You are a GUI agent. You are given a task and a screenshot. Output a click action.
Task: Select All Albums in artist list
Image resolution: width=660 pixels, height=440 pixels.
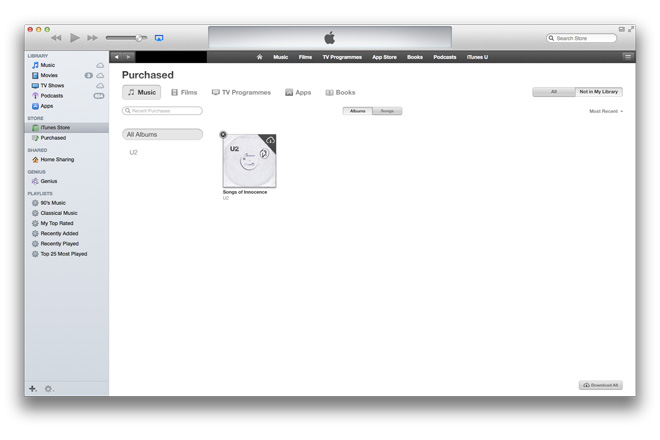162,135
